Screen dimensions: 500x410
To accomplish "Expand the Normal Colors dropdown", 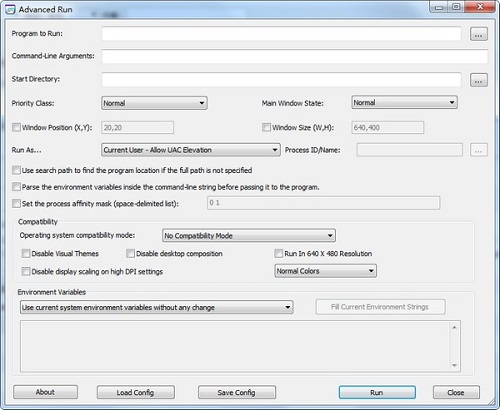I will (x=326, y=271).
